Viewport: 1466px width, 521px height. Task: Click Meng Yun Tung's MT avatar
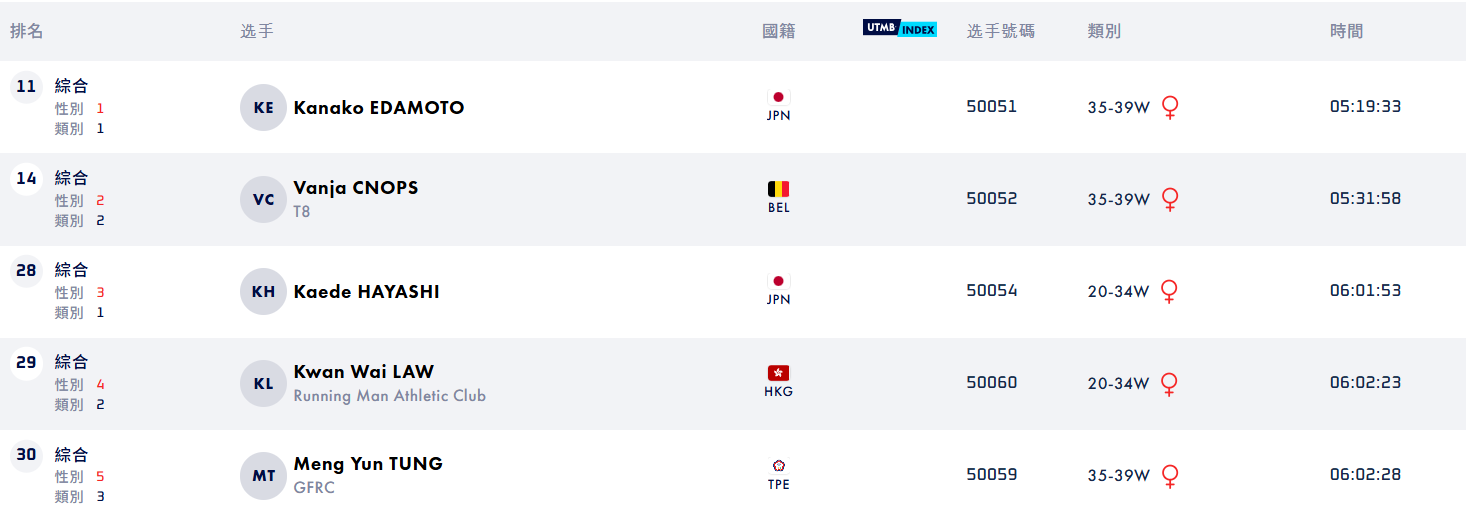point(263,476)
